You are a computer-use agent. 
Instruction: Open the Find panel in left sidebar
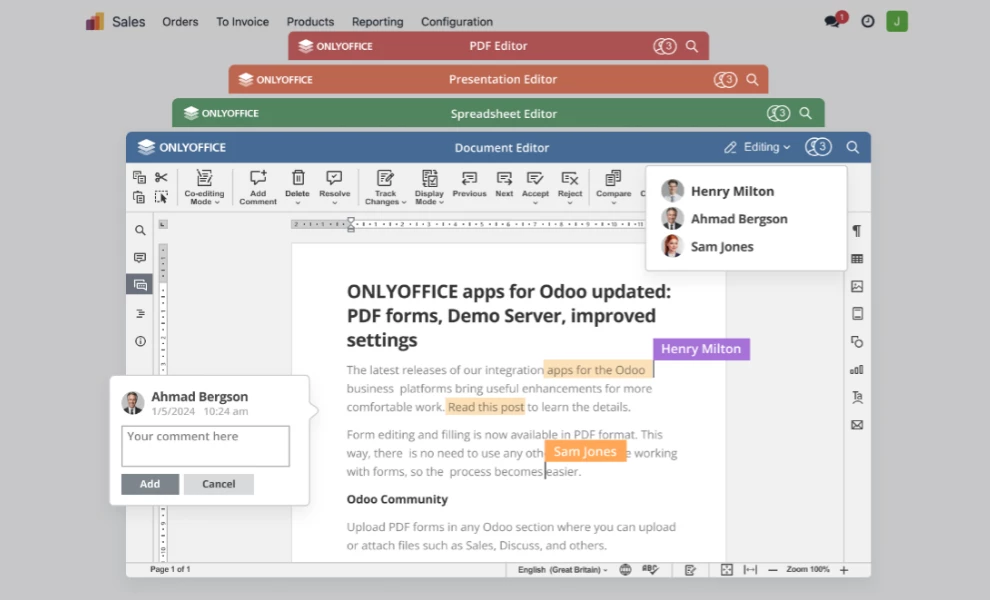[140, 231]
